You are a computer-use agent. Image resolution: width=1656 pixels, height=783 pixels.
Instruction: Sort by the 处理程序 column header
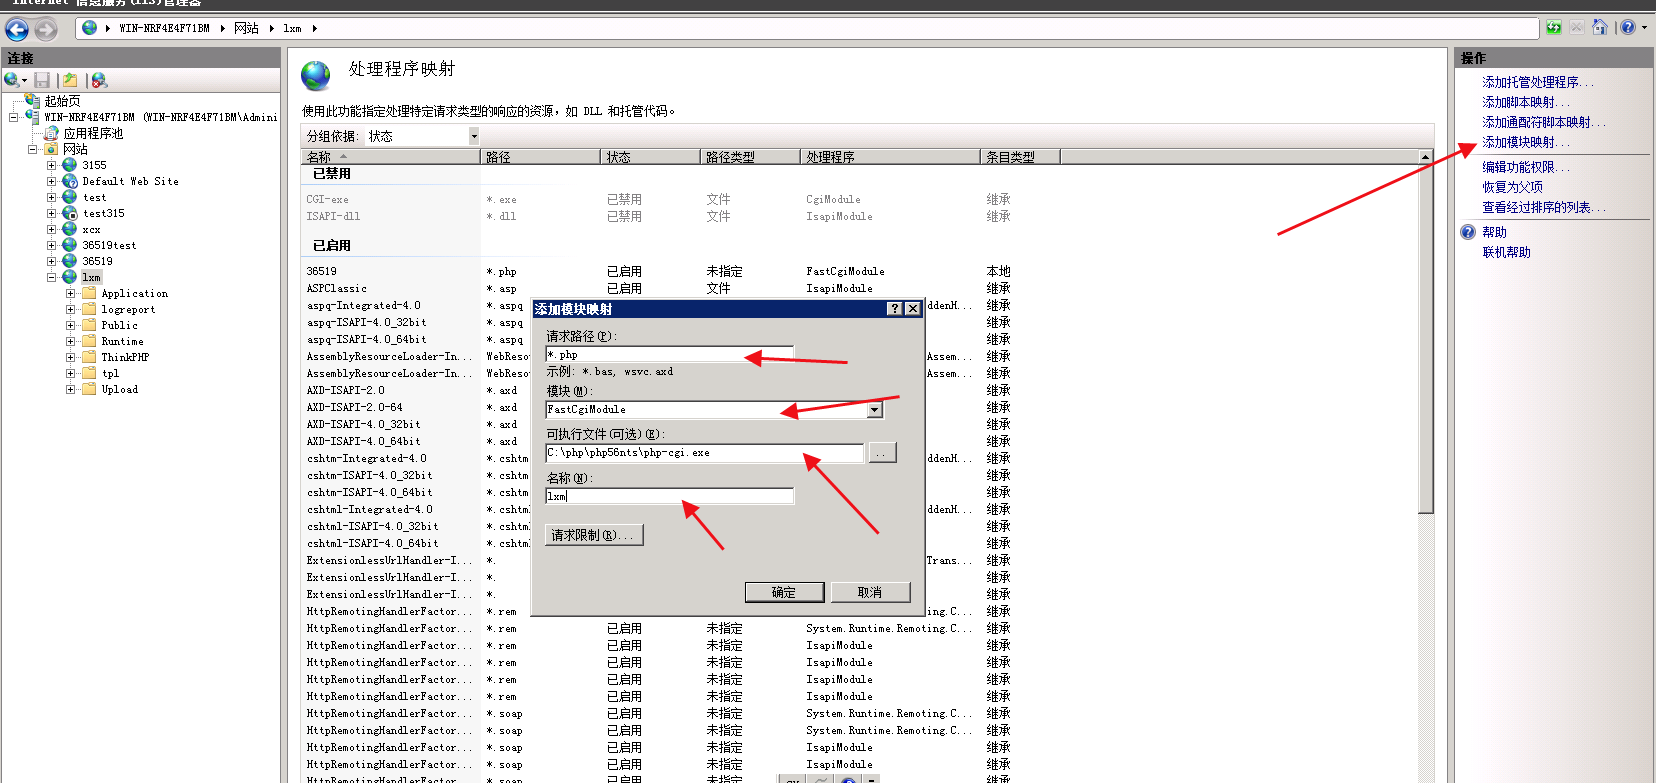click(x=891, y=157)
